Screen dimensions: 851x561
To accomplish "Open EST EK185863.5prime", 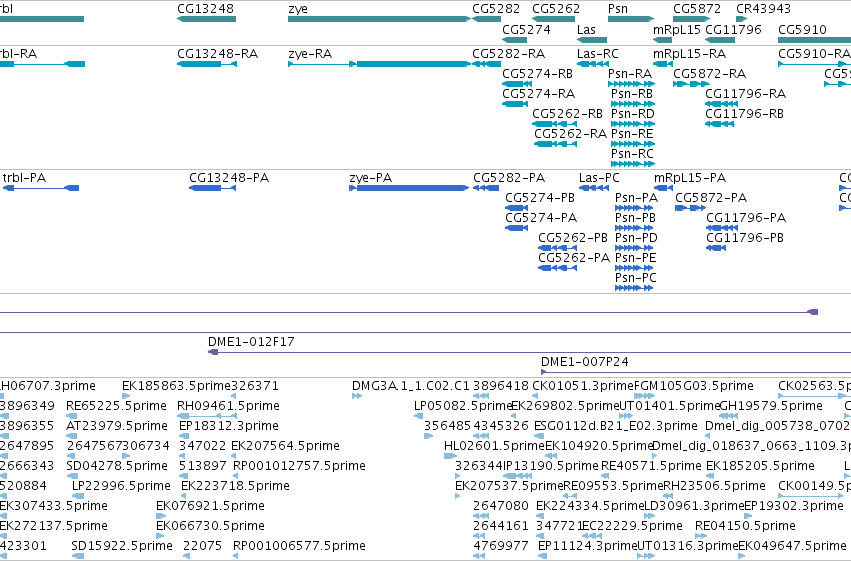I will coord(177,386).
